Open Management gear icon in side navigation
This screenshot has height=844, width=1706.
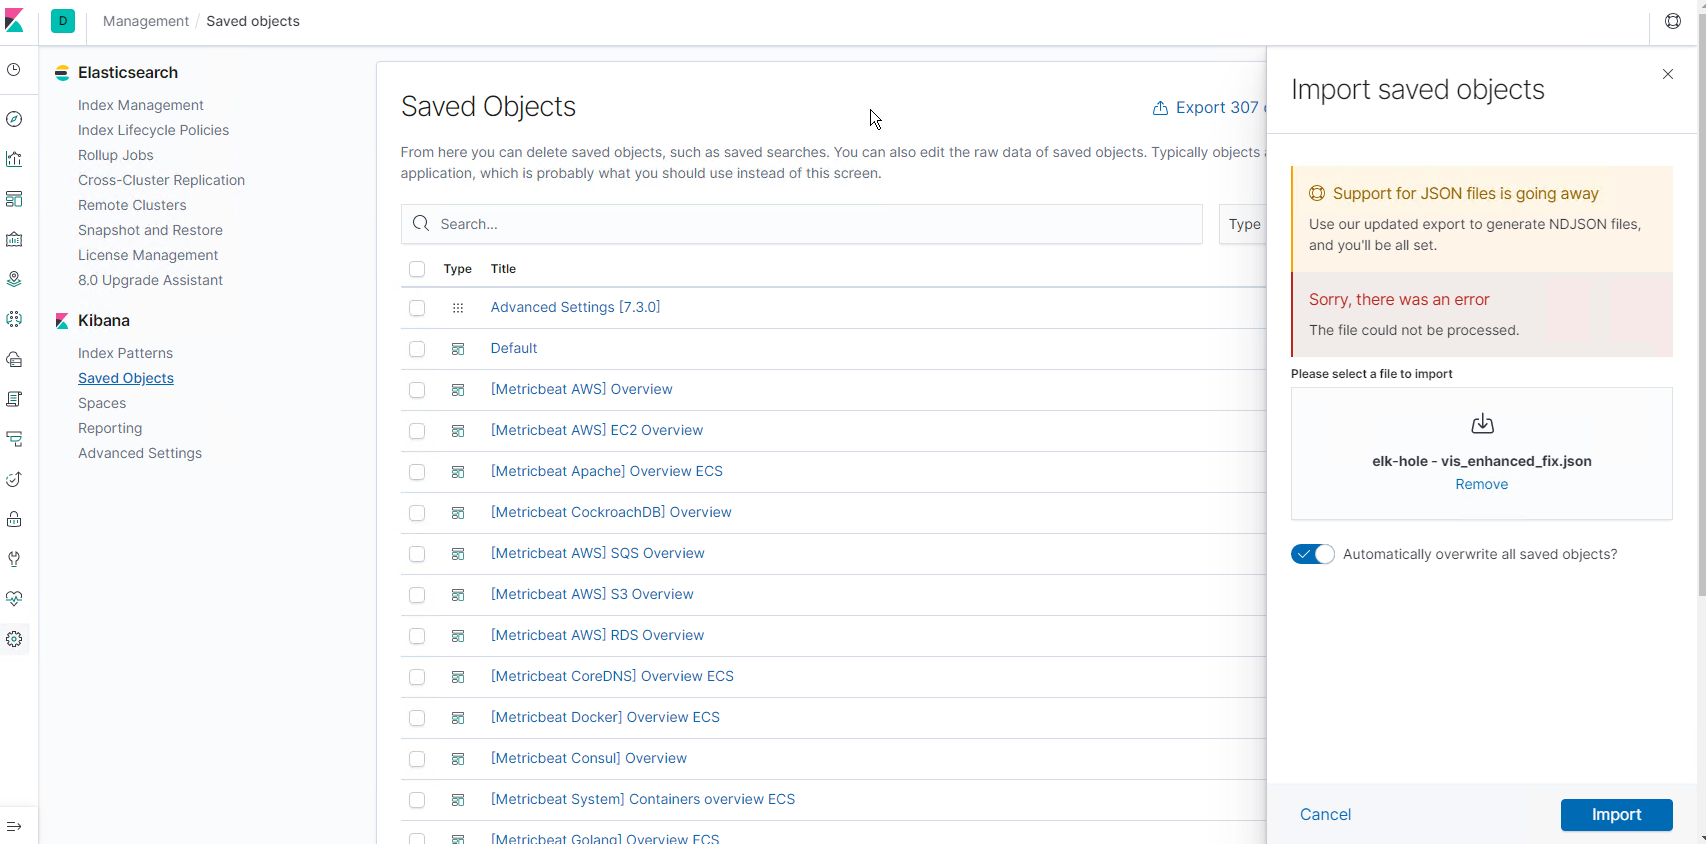[x=14, y=639]
